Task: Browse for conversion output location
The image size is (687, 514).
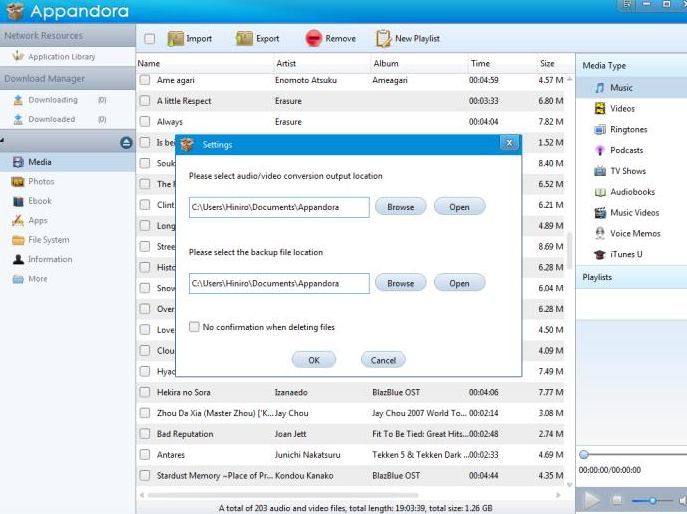Action: tap(400, 207)
